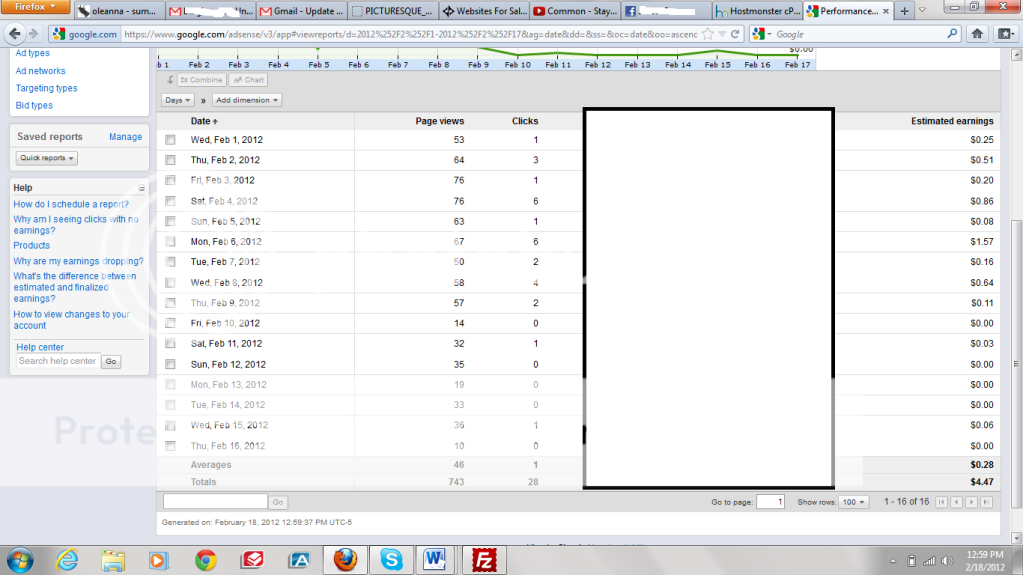Open the Targeting types report link
Image resolution: width=1023 pixels, height=575 pixels.
[46, 88]
